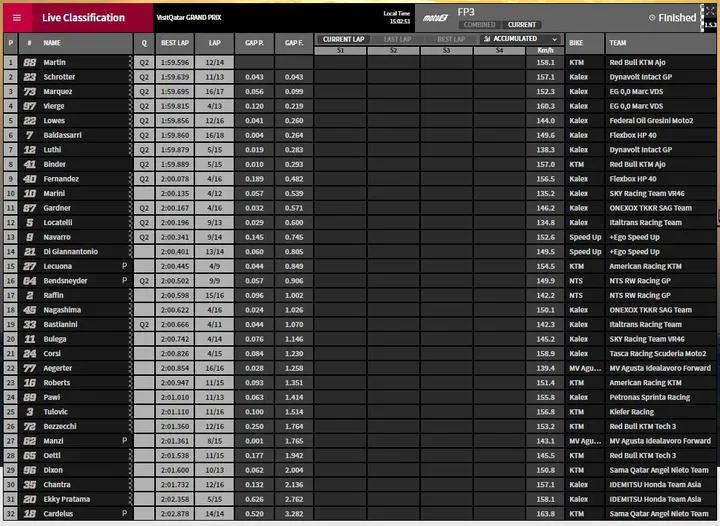Click the Finished status indicator
The image size is (720, 526).
point(673,18)
